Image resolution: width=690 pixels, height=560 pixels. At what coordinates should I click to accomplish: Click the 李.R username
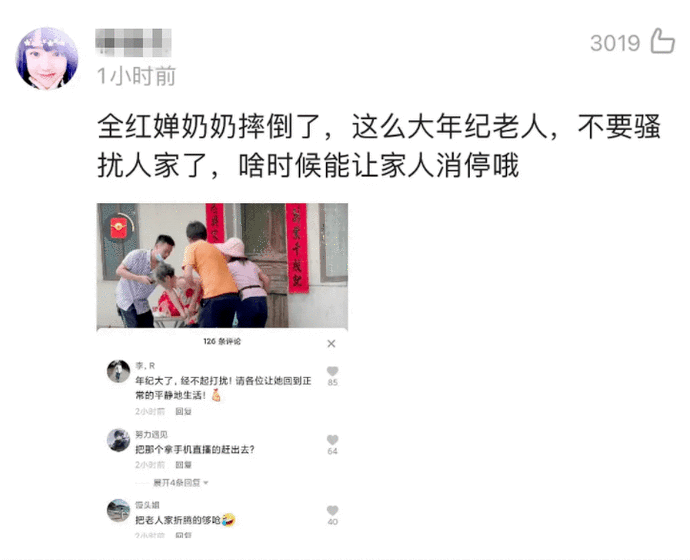(x=145, y=366)
